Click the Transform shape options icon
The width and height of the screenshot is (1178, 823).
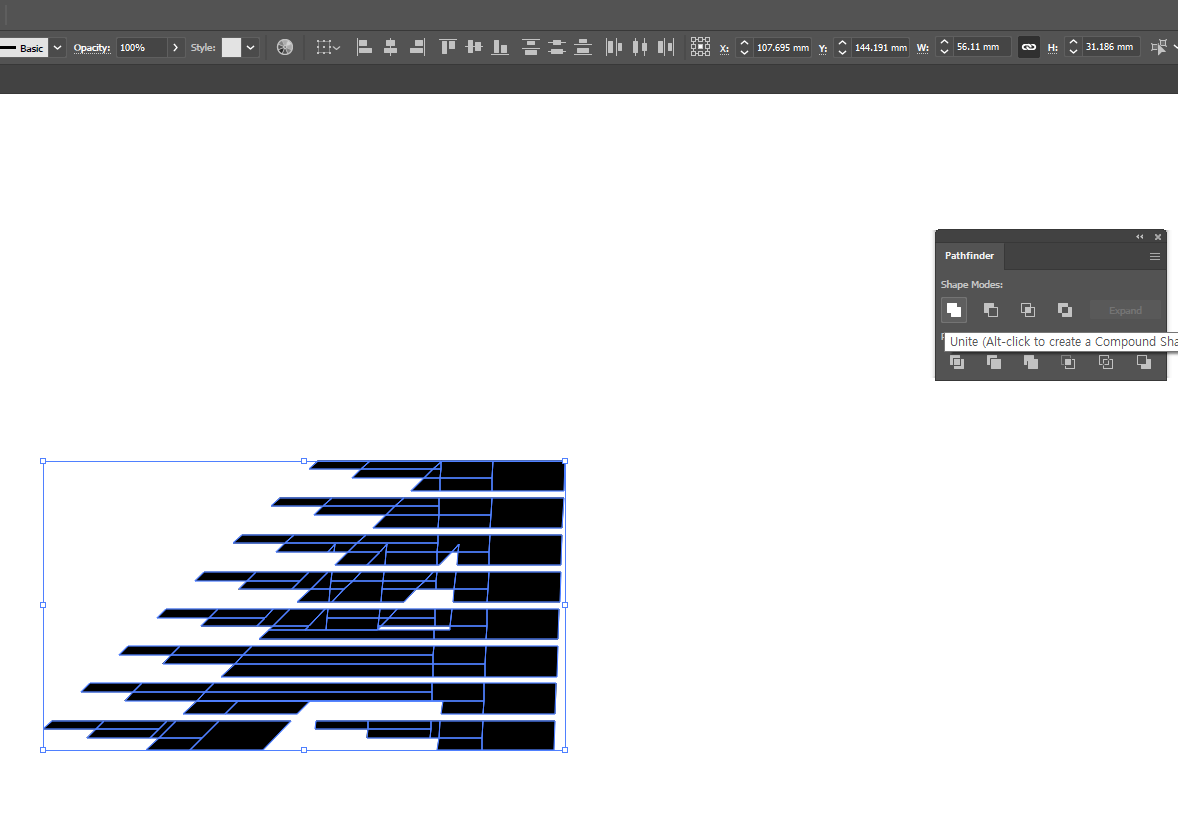click(1158, 47)
